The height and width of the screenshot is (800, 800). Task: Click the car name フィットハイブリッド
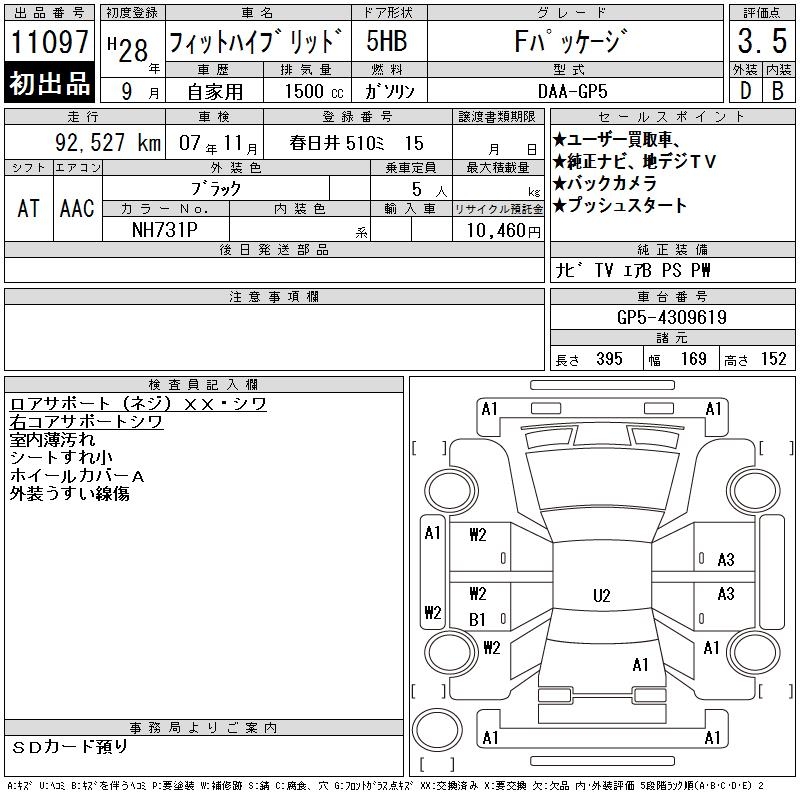256,41
